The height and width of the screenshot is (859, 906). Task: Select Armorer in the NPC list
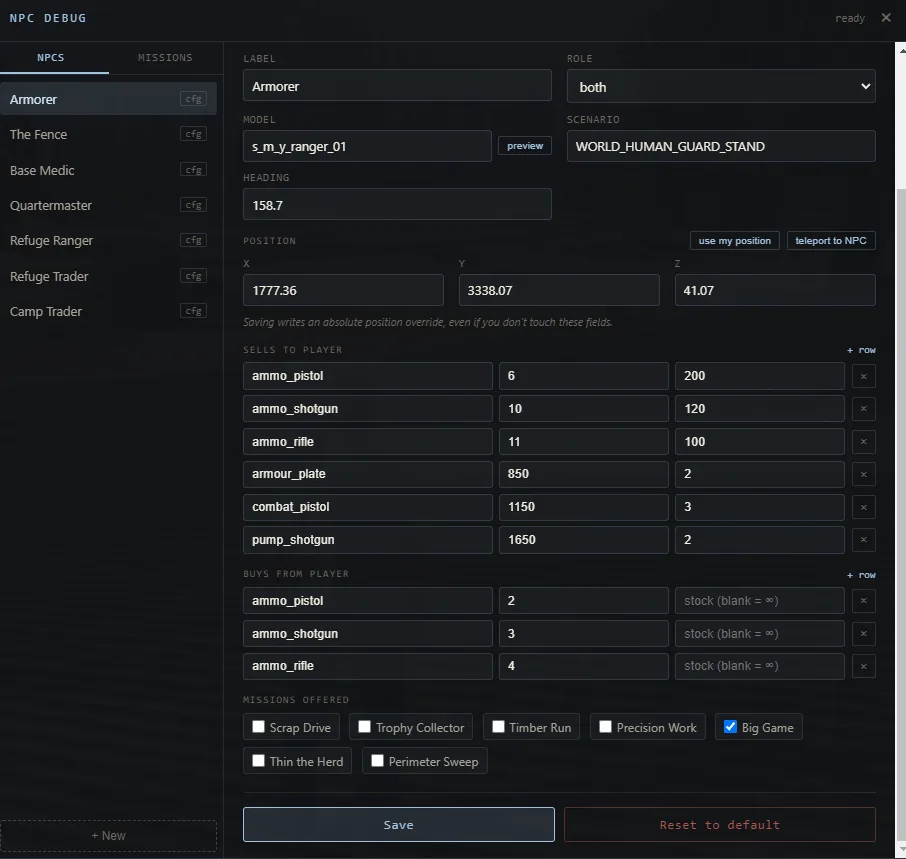(x=108, y=99)
